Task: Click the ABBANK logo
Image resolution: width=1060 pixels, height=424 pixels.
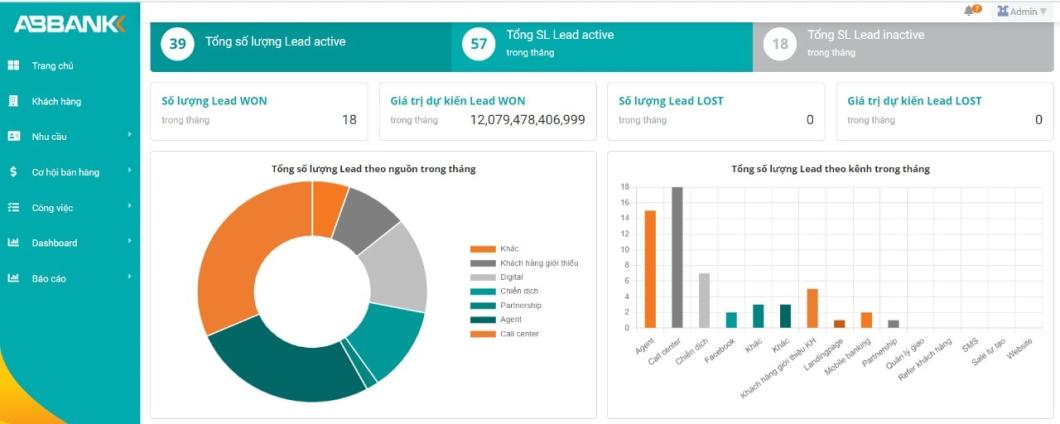Action: (69, 24)
